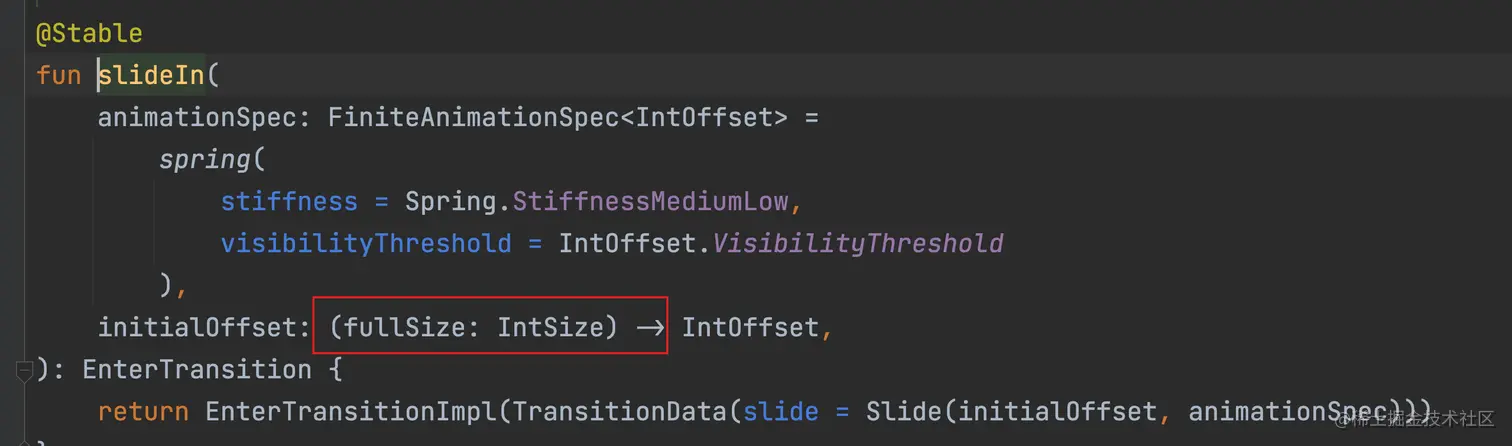1512x446 pixels.
Task: Click the italic VisibilityThreshold property
Action: tap(857, 244)
